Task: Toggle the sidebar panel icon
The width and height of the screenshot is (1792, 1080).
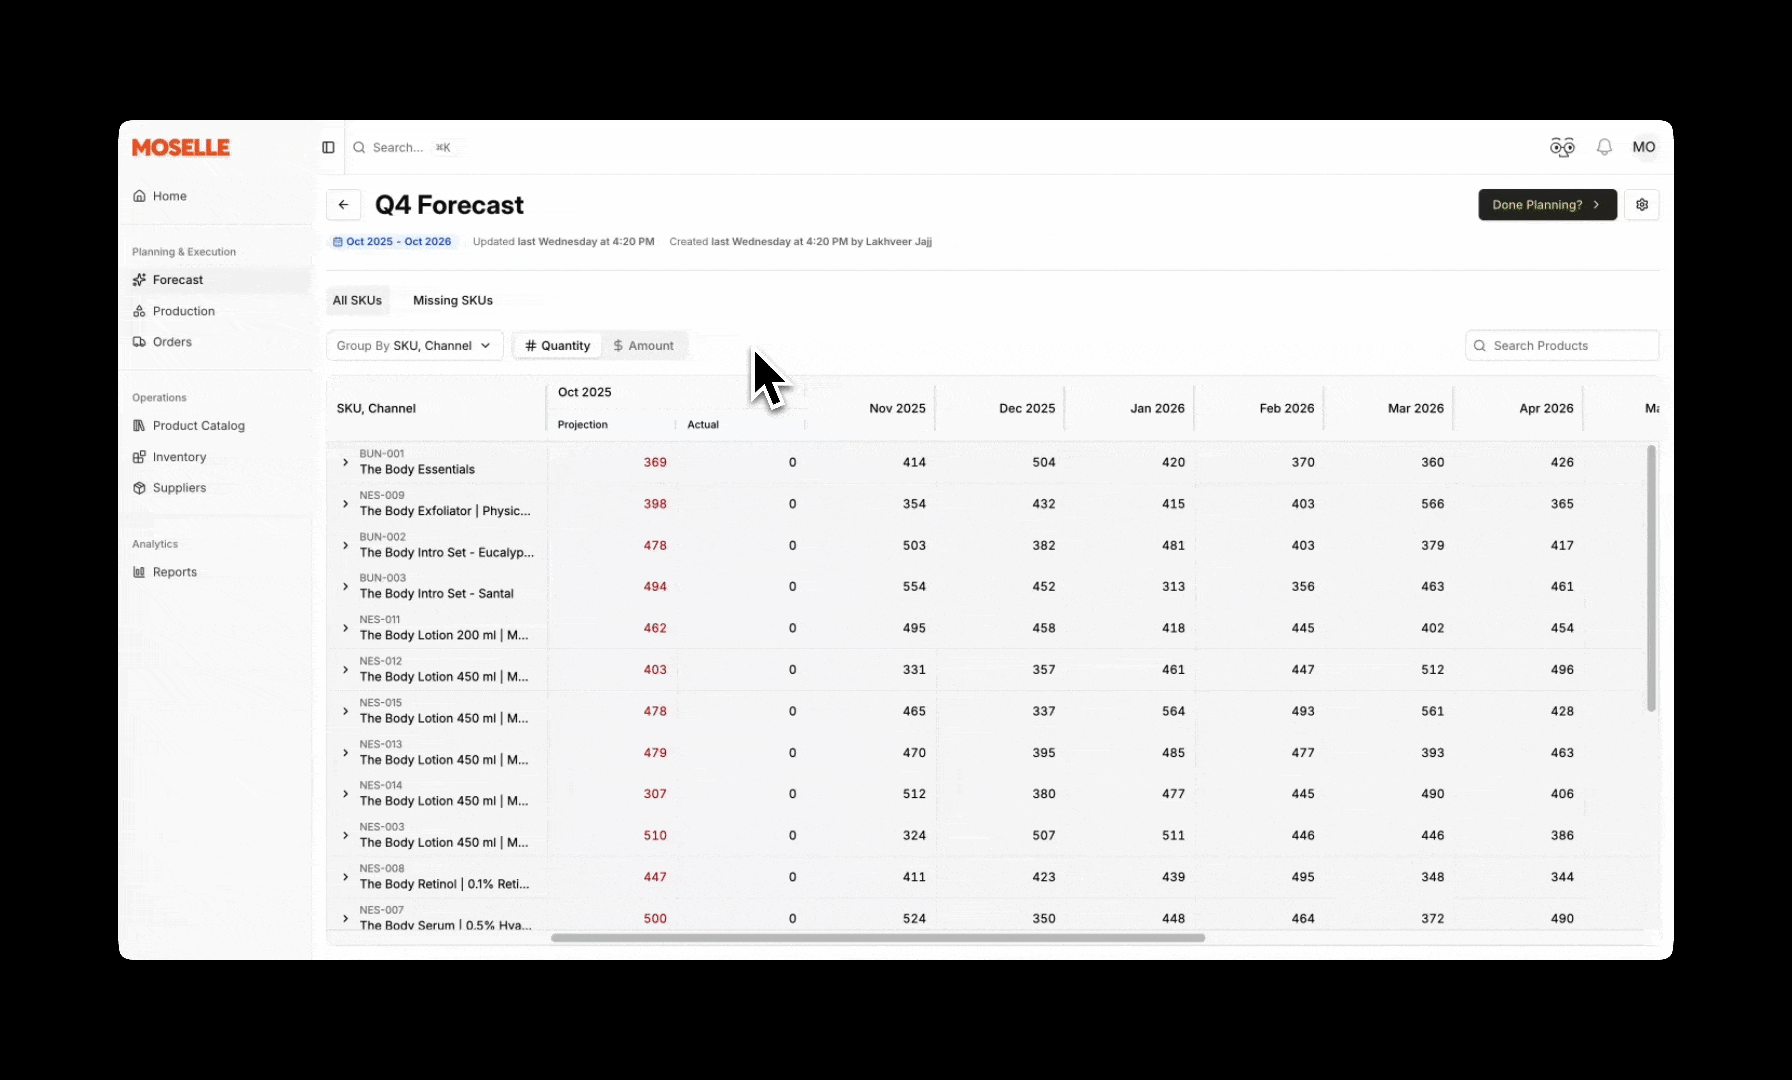Action: pyautogui.click(x=328, y=147)
